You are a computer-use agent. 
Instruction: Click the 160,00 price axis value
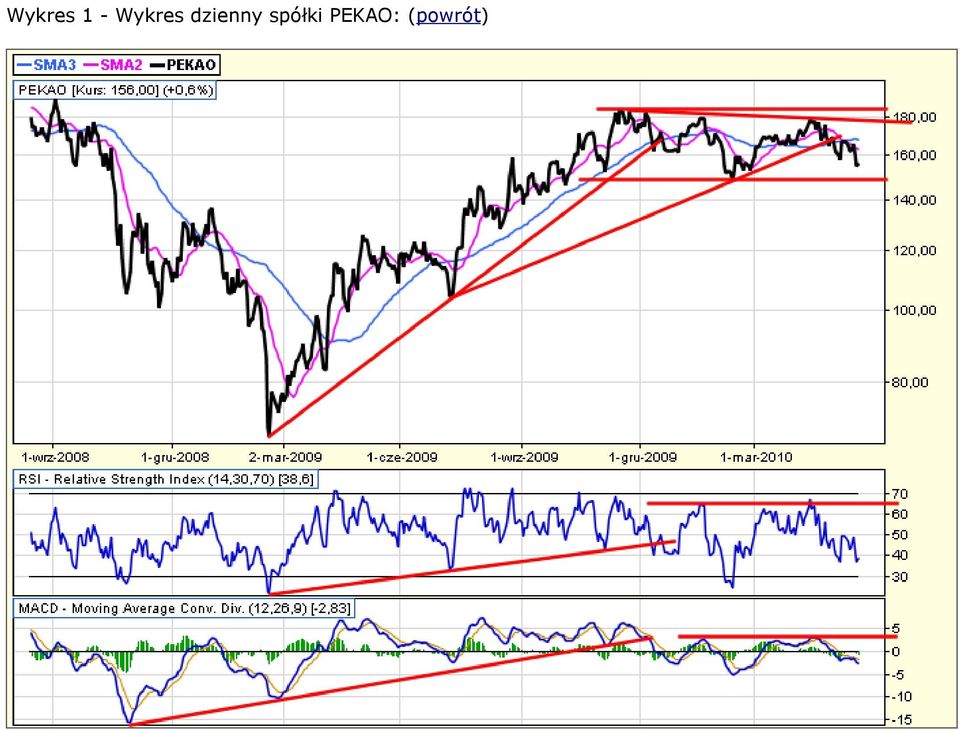[x=915, y=155]
